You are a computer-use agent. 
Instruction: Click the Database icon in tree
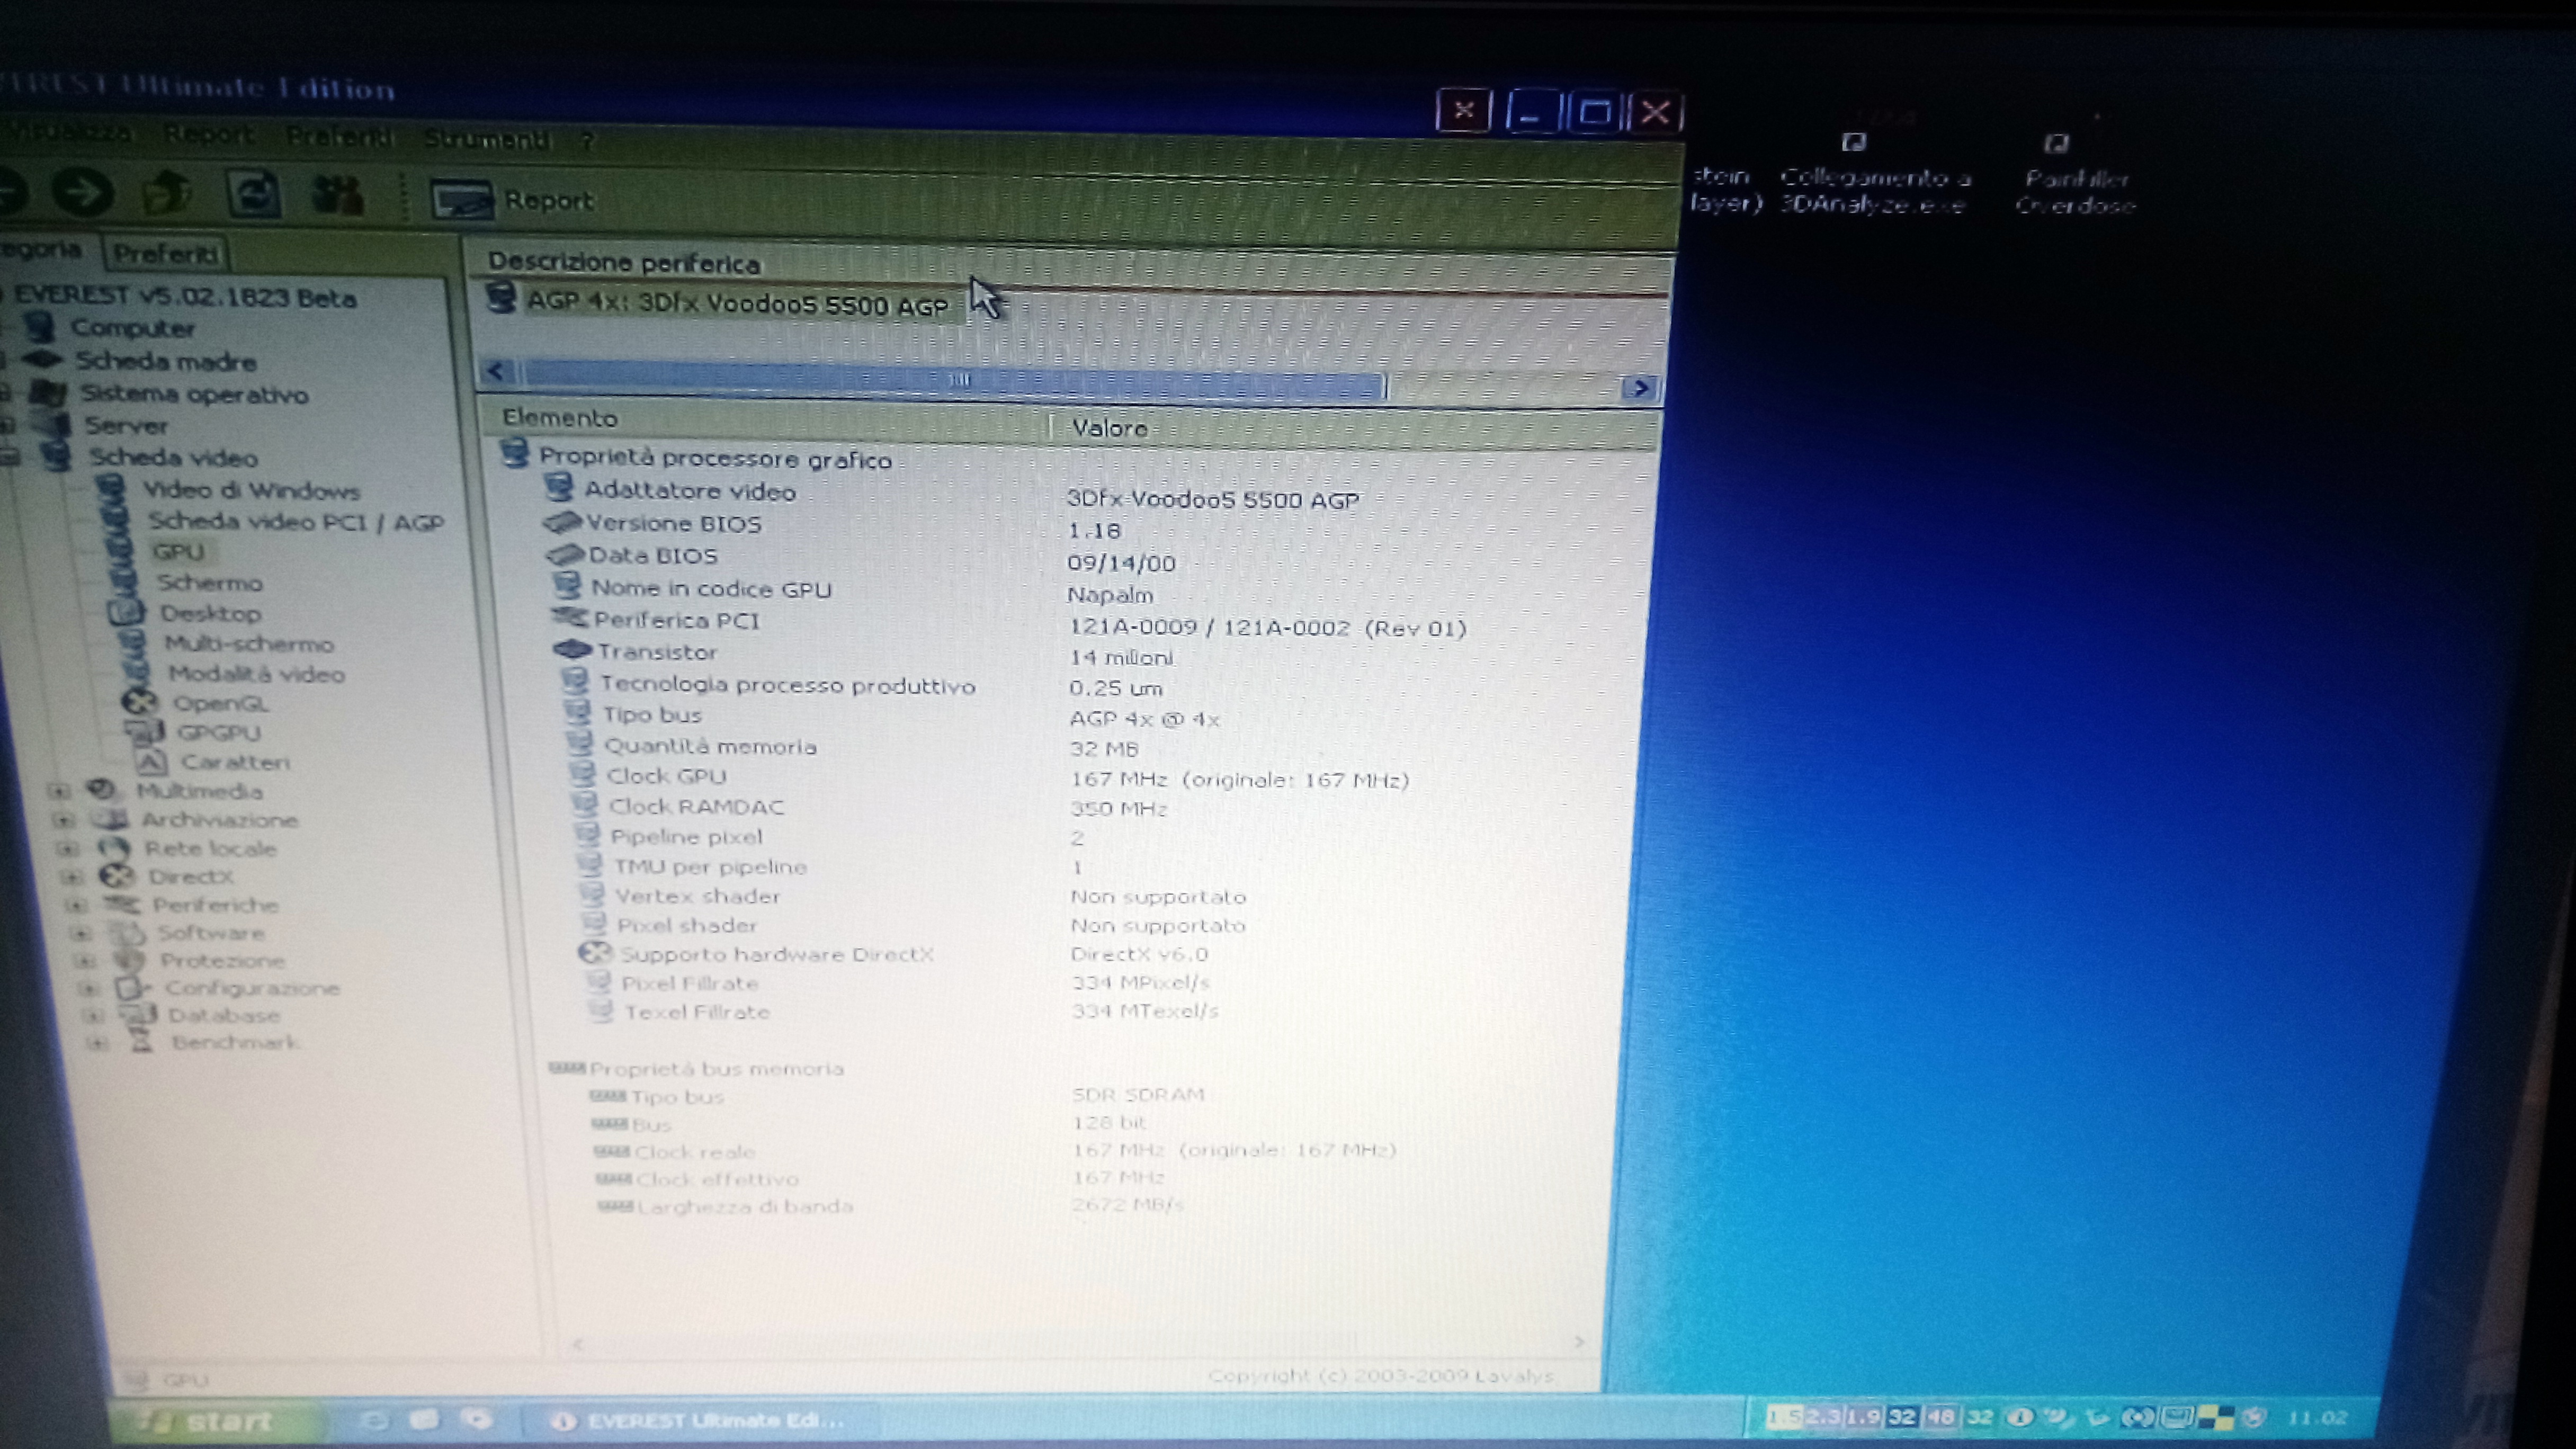[x=138, y=1014]
